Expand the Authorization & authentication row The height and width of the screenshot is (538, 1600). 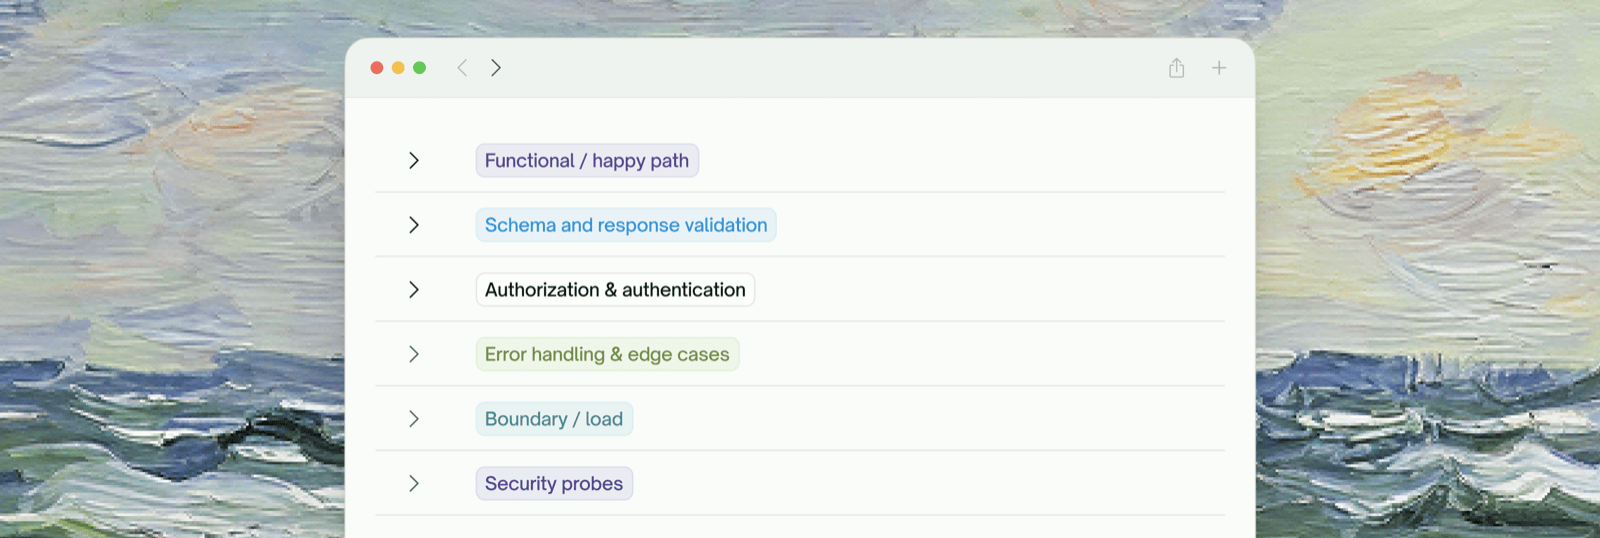pos(414,290)
